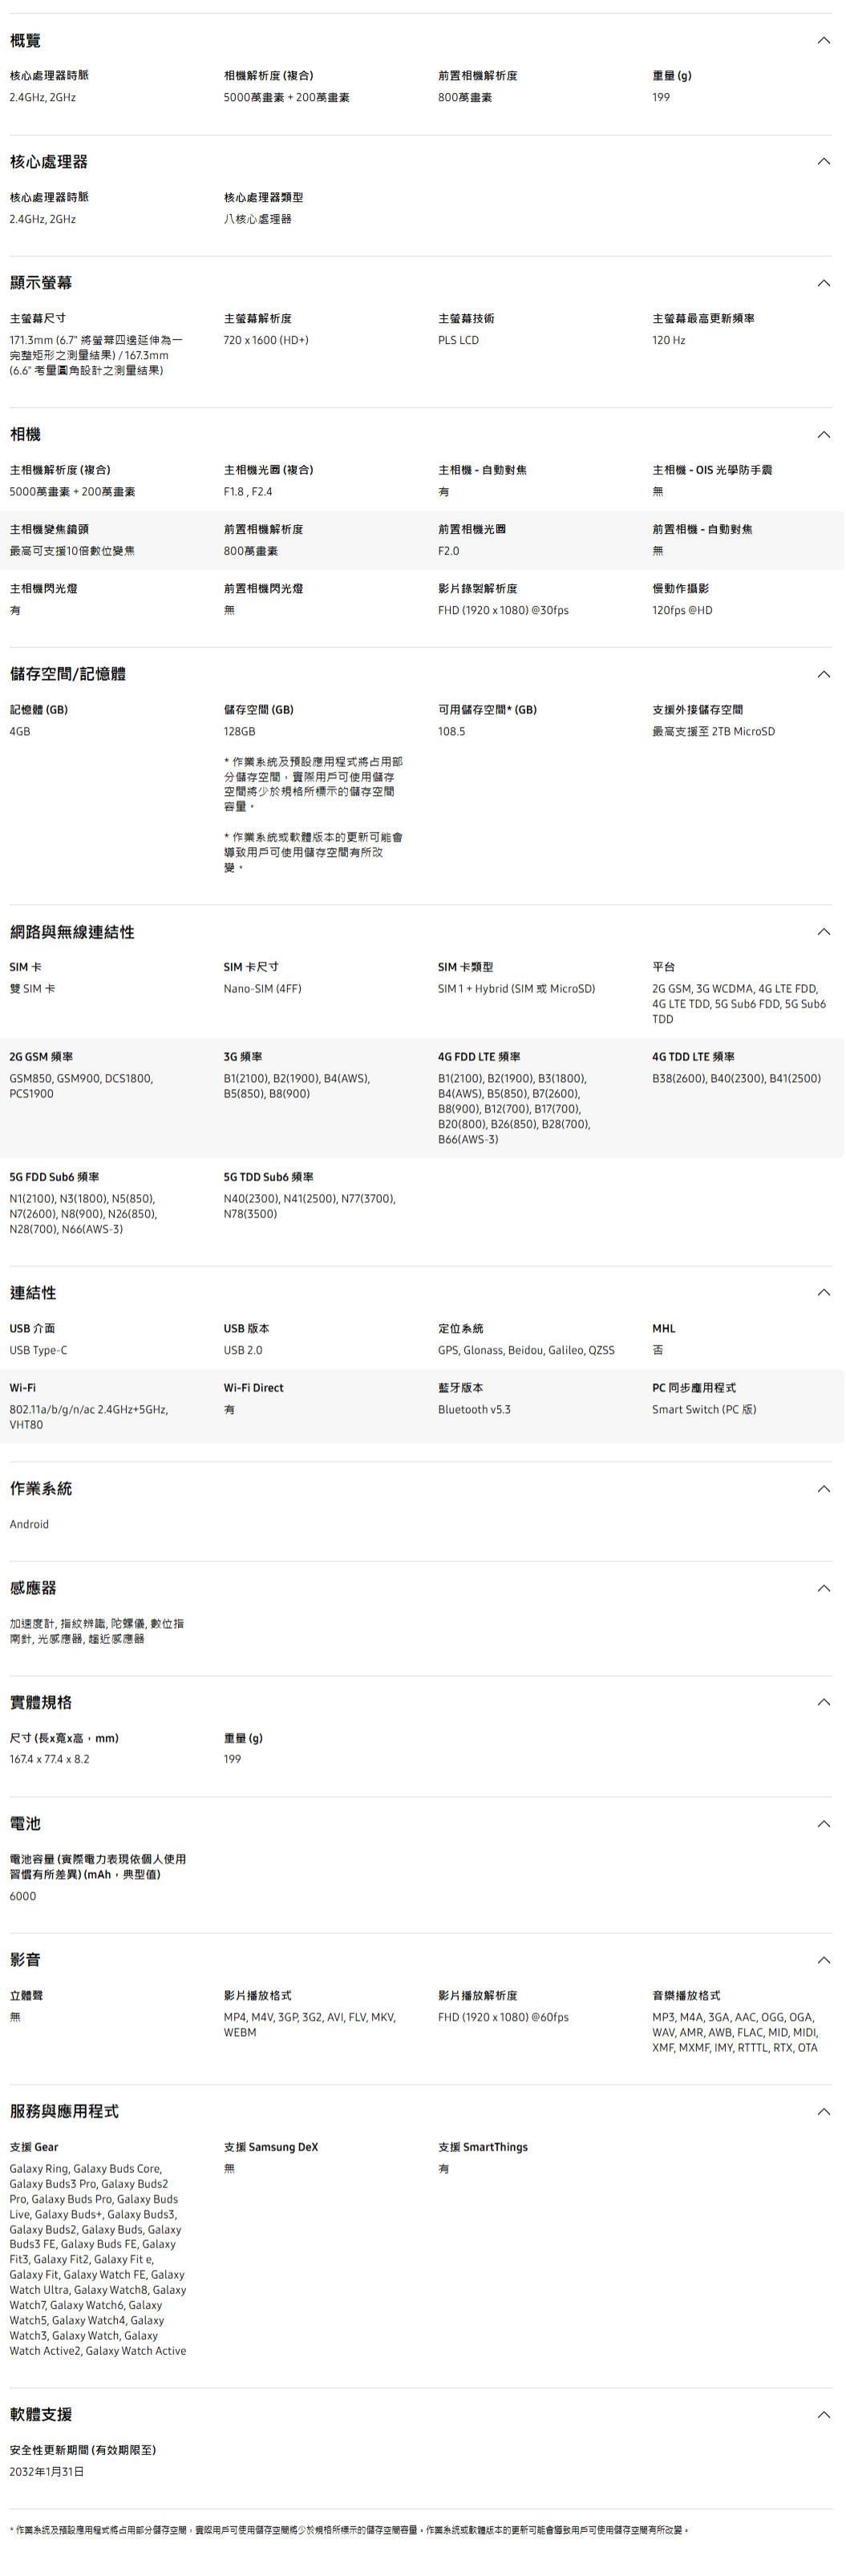This screenshot has height=2576, width=846.
Task: Click the 儲存空間/記憶體 heading title
Action: click(68, 675)
